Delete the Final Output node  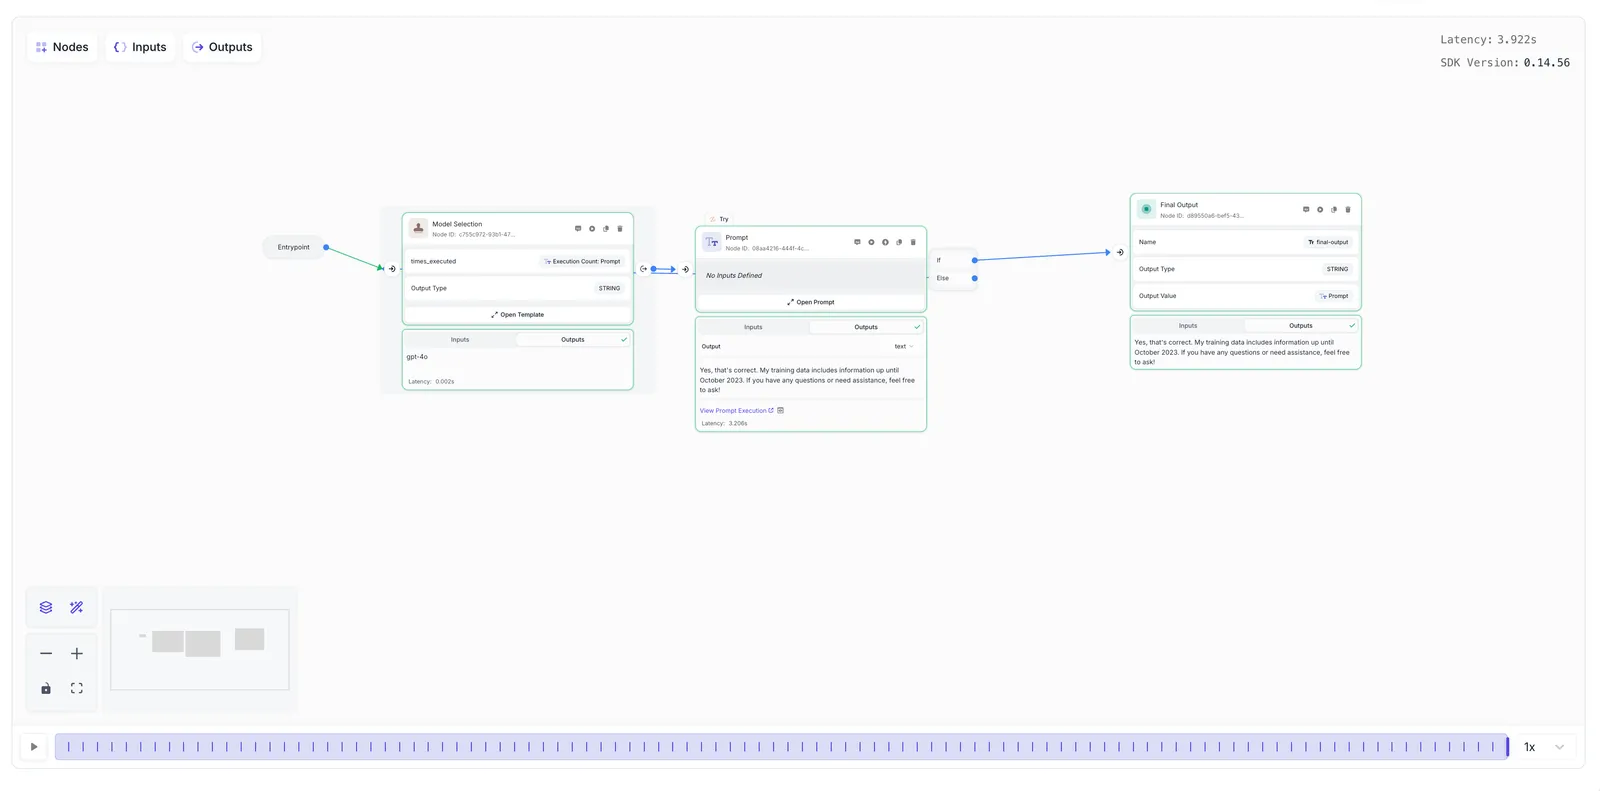(x=1348, y=210)
